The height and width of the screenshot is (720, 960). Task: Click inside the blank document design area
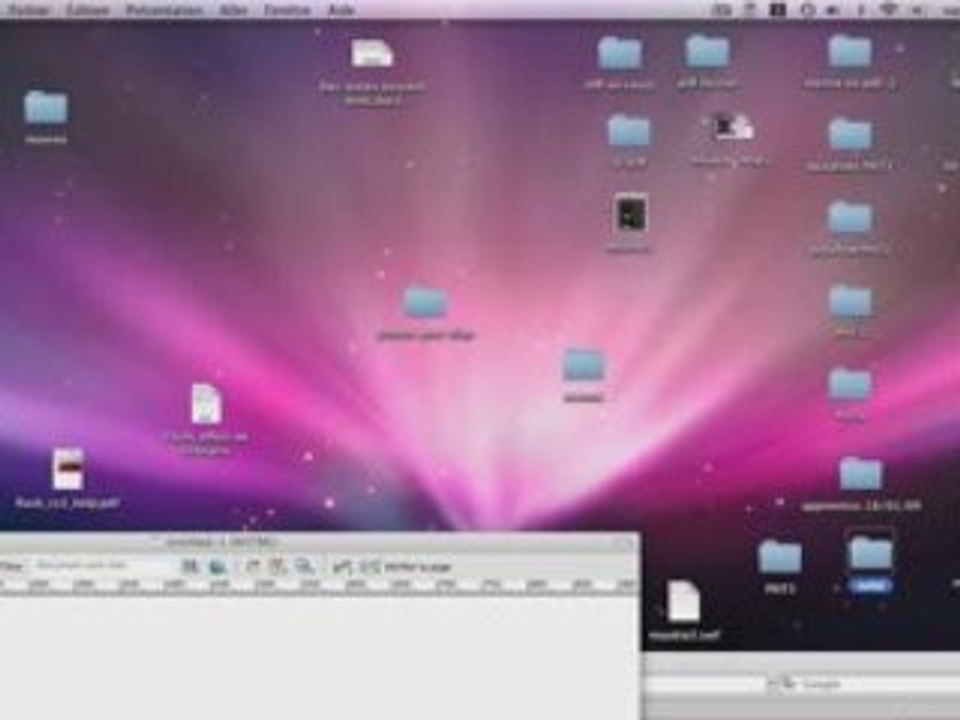coord(318,658)
